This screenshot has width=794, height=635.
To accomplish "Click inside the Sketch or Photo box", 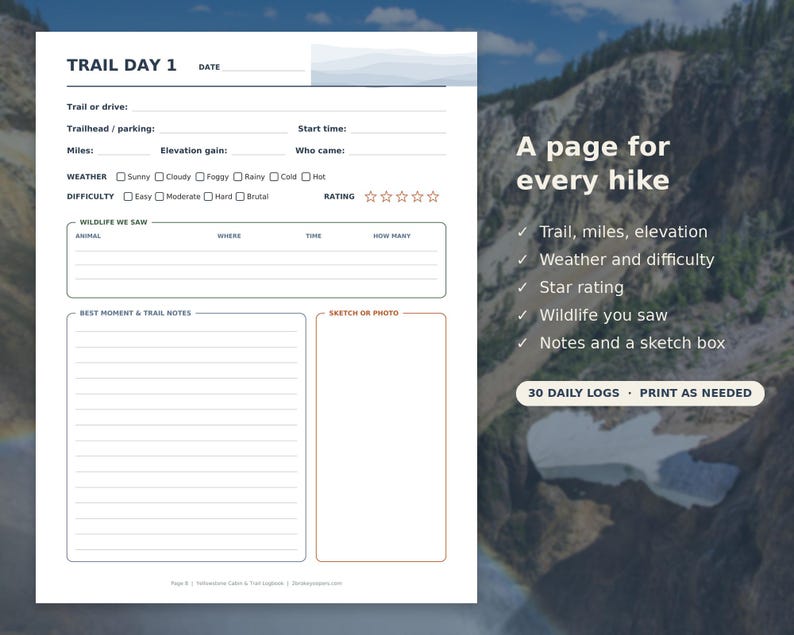I will pyautogui.click(x=381, y=438).
